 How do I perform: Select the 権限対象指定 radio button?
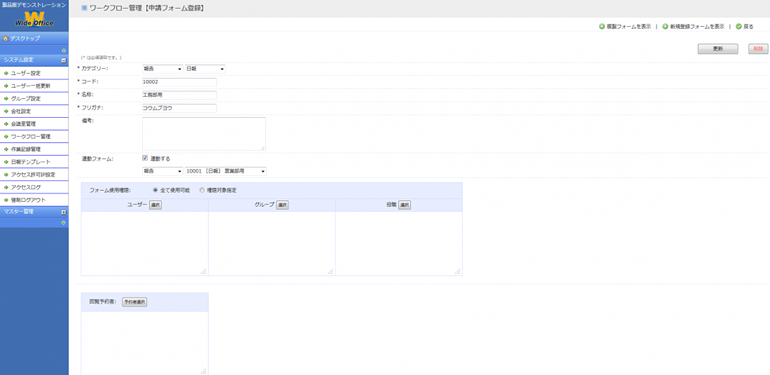(202, 189)
